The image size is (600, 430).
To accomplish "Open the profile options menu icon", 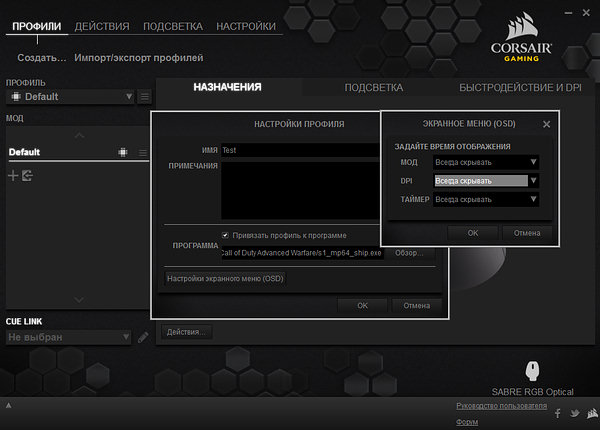I will [x=145, y=96].
